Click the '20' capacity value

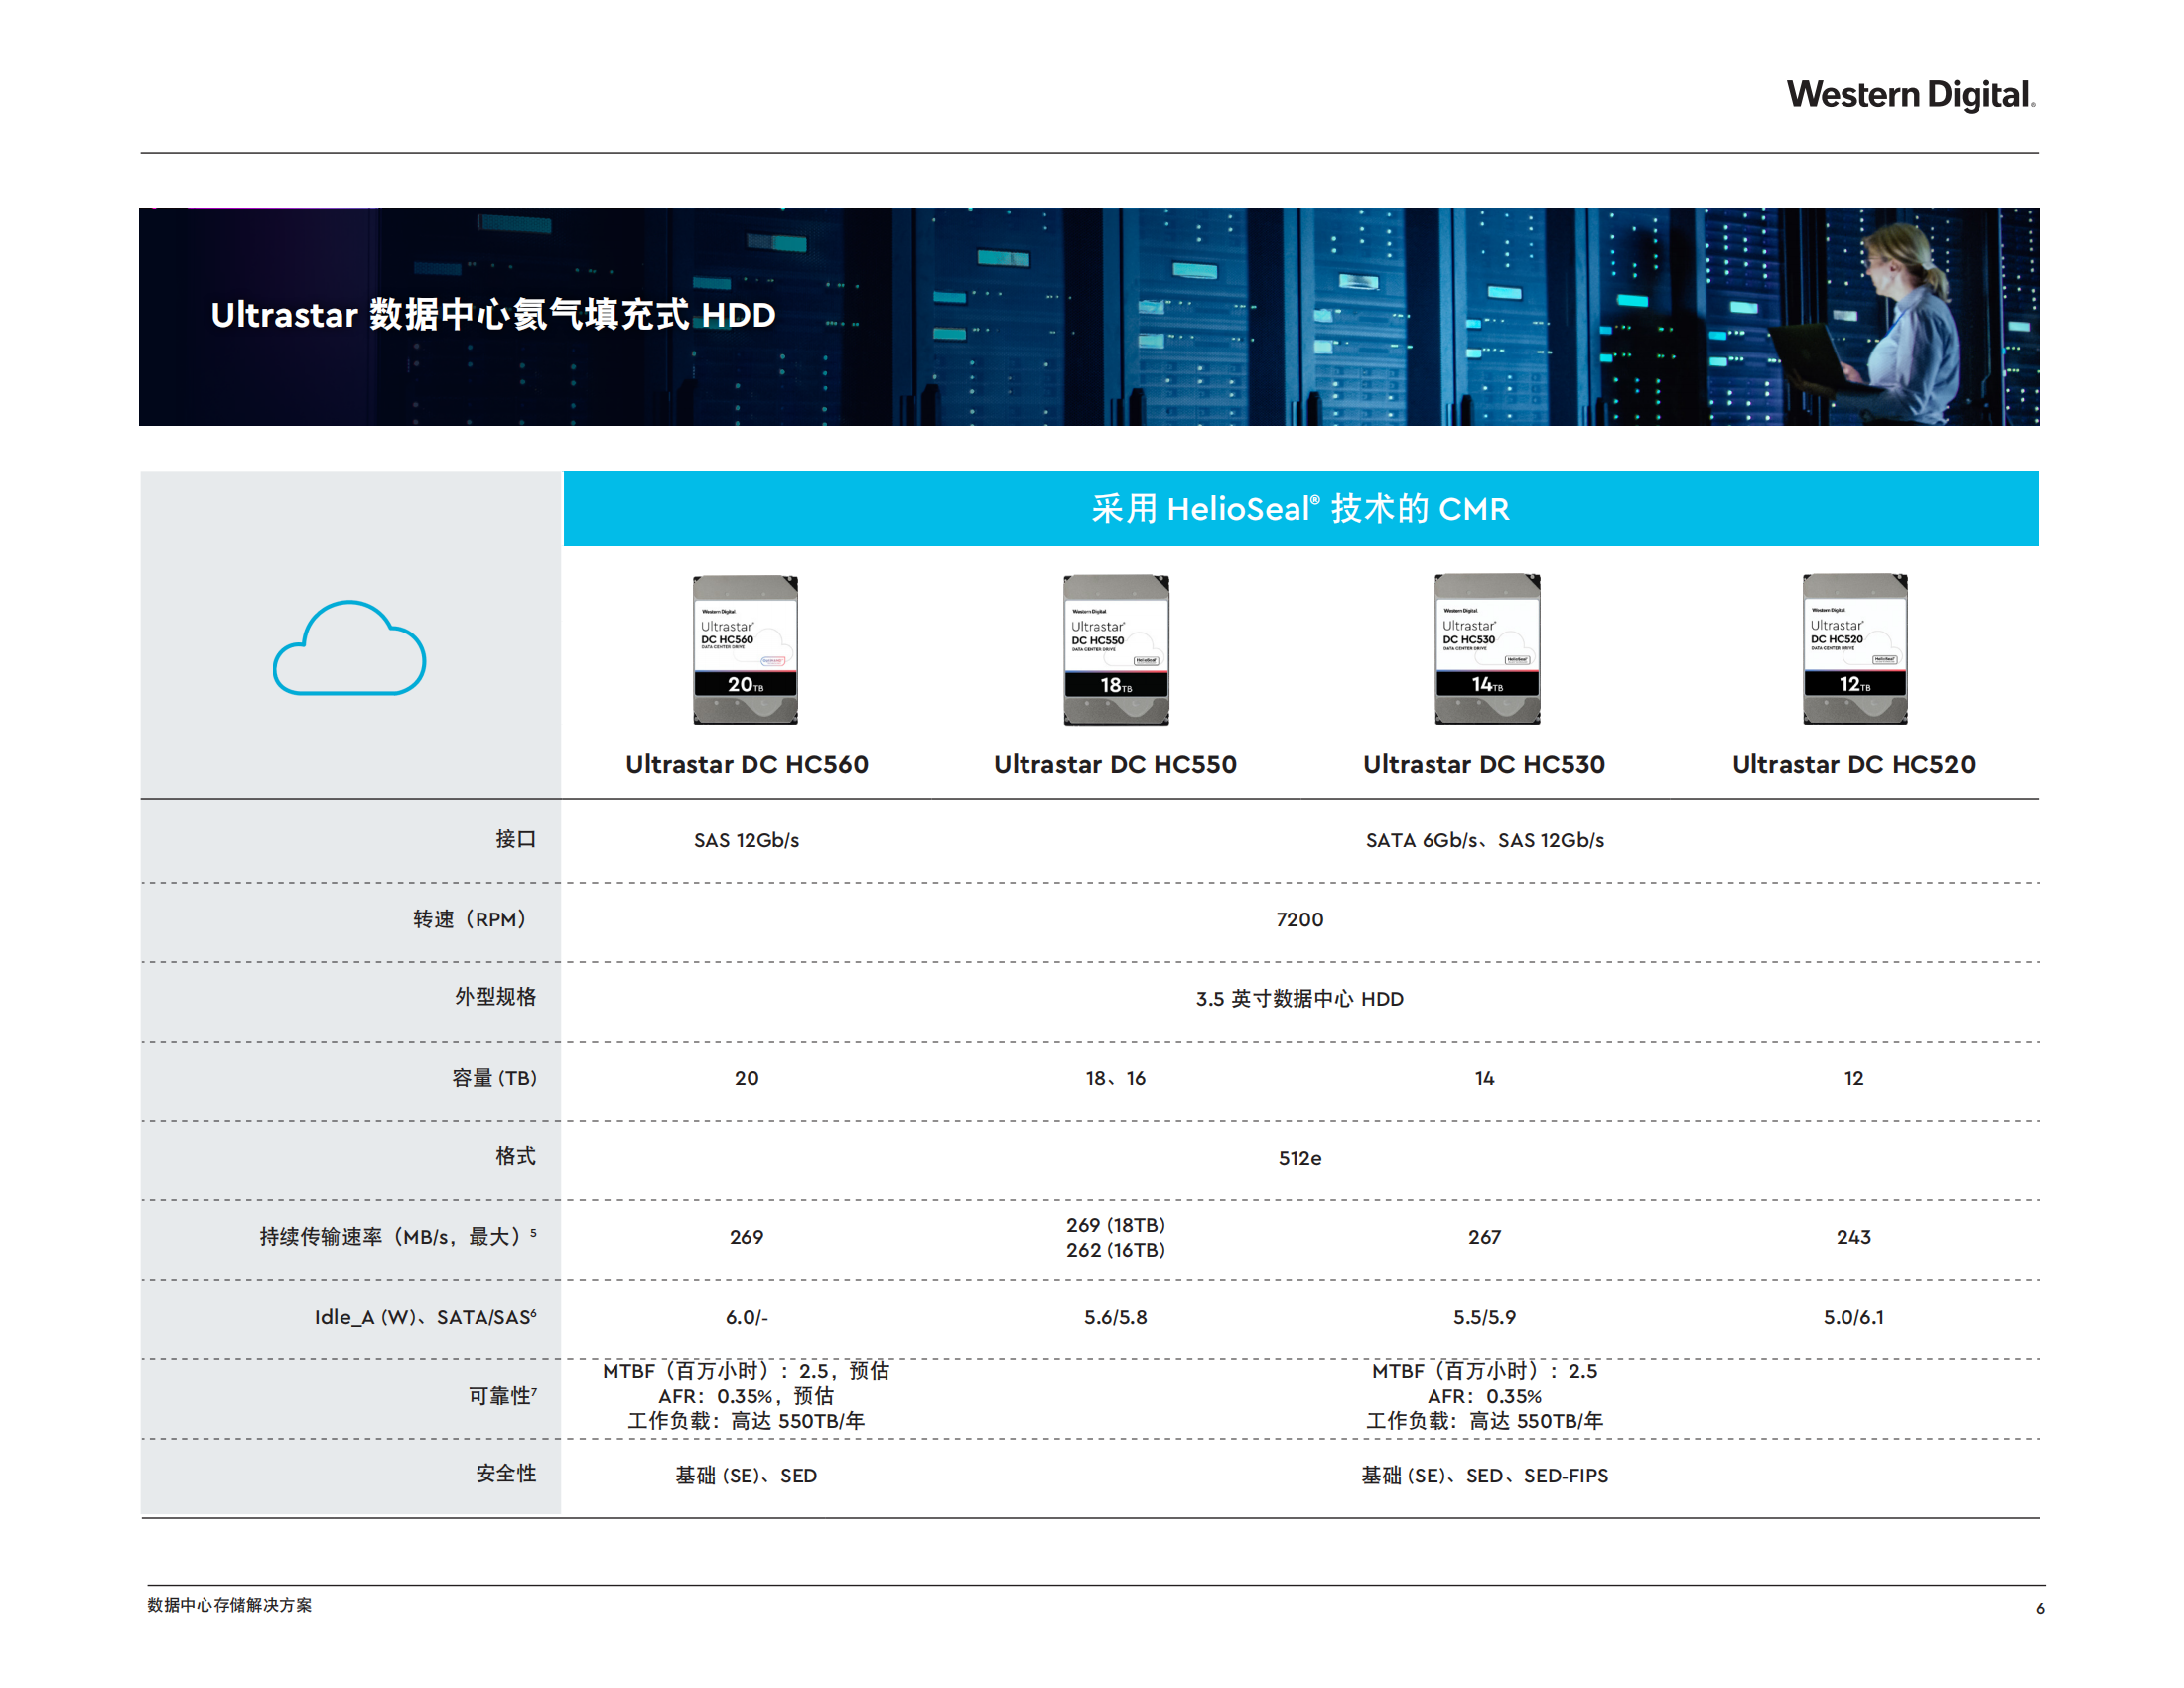pos(746,1078)
